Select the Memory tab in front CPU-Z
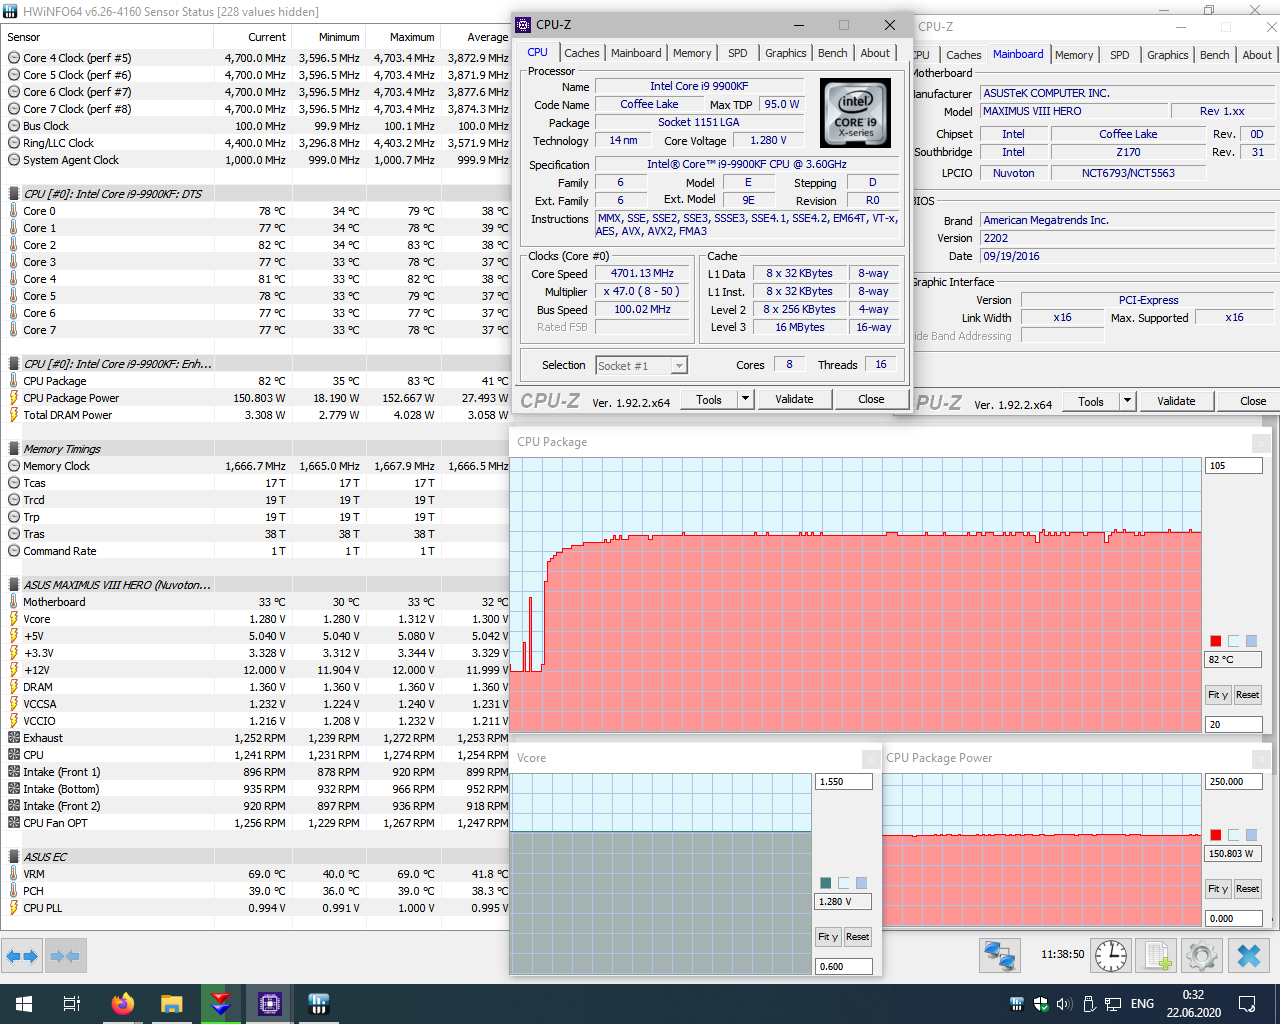This screenshot has width=1280, height=1024. click(692, 53)
